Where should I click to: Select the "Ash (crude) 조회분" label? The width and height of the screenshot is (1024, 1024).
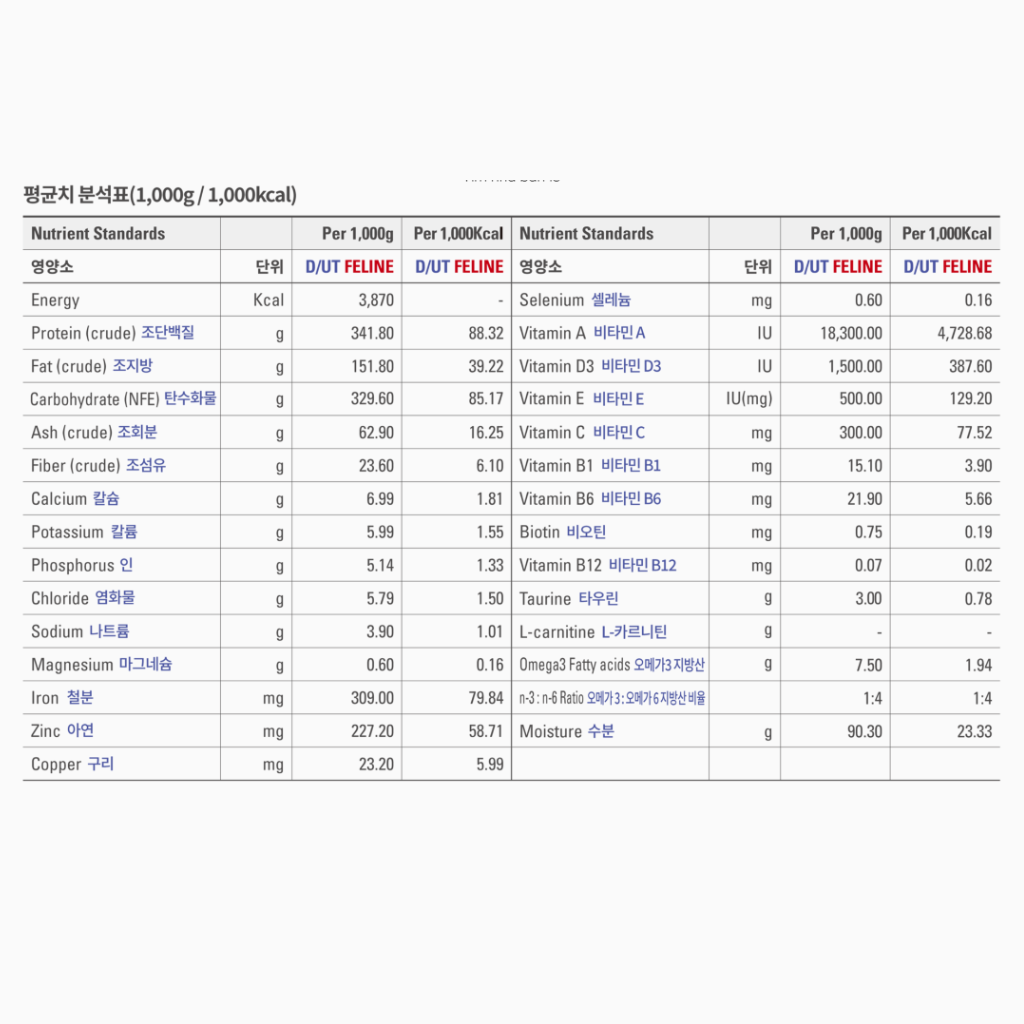click(x=94, y=432)
